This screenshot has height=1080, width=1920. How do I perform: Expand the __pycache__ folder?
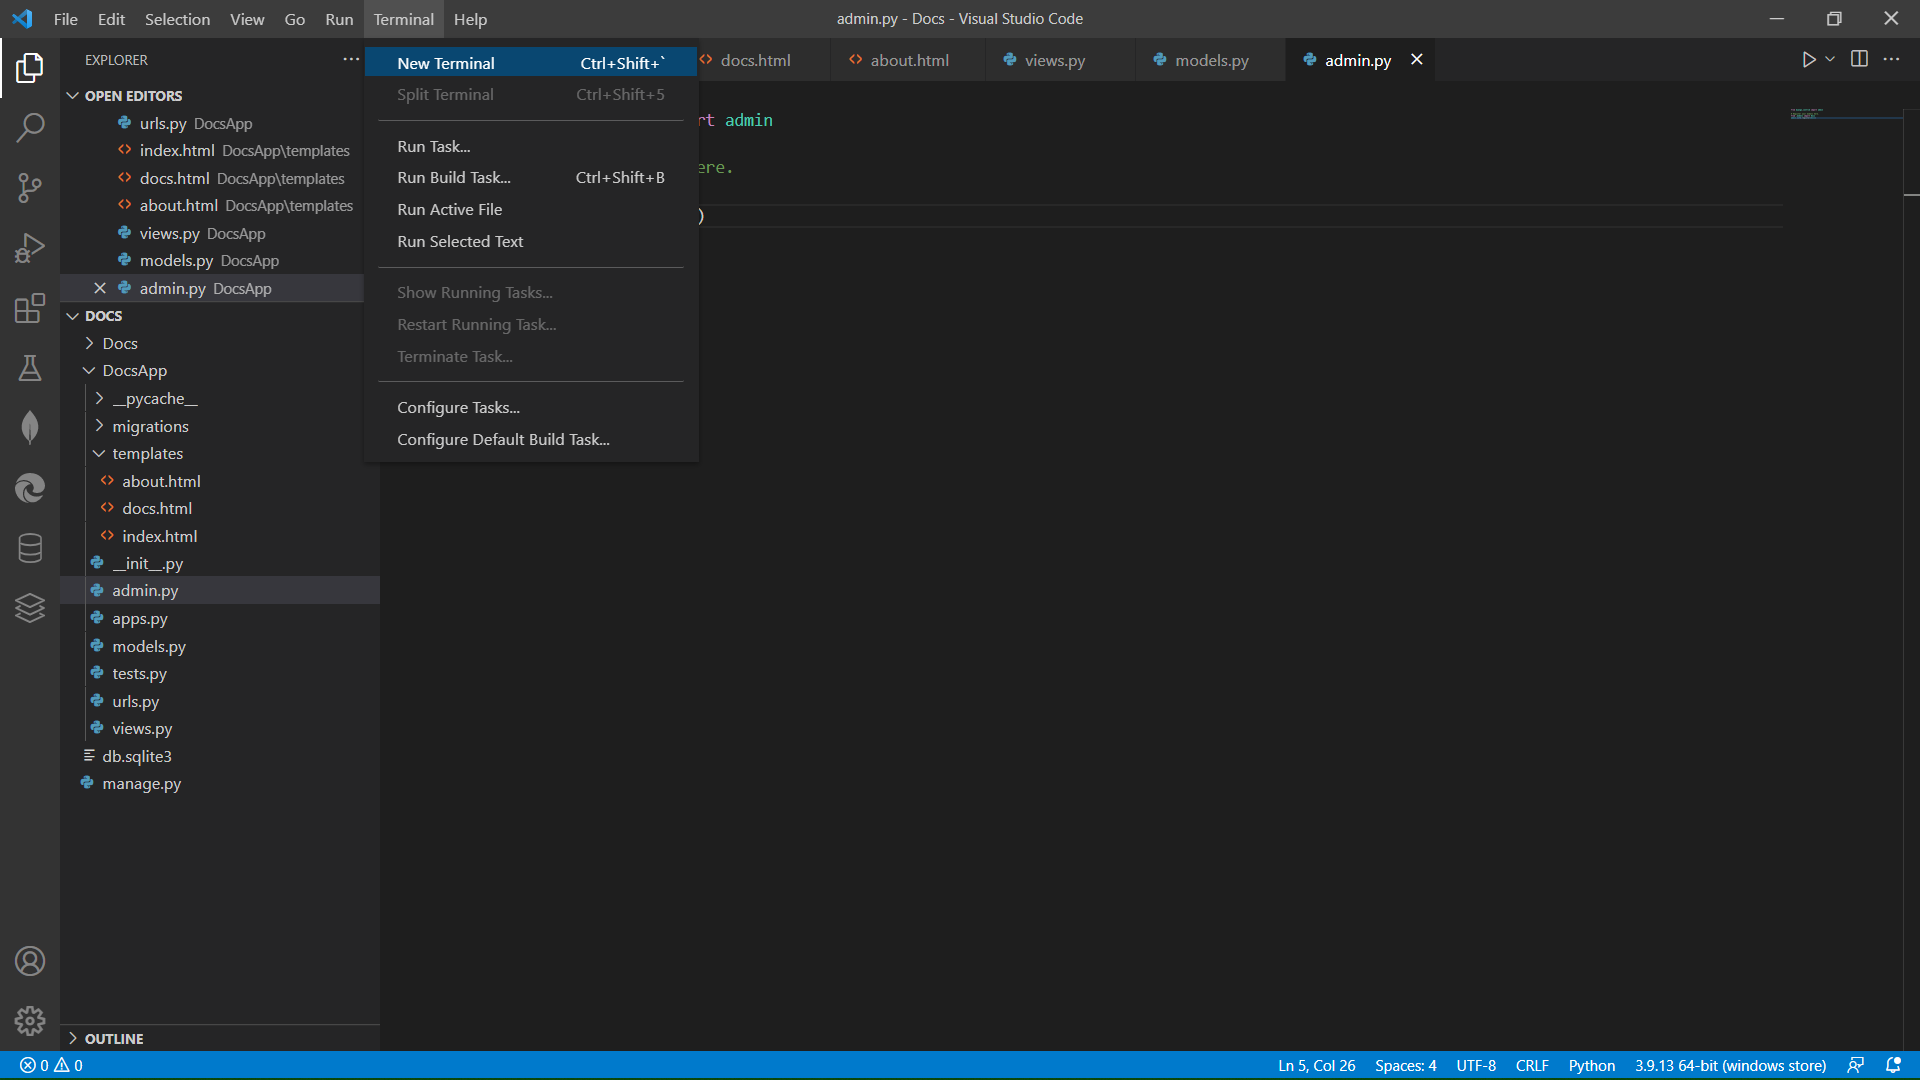[x=155, y=399]
